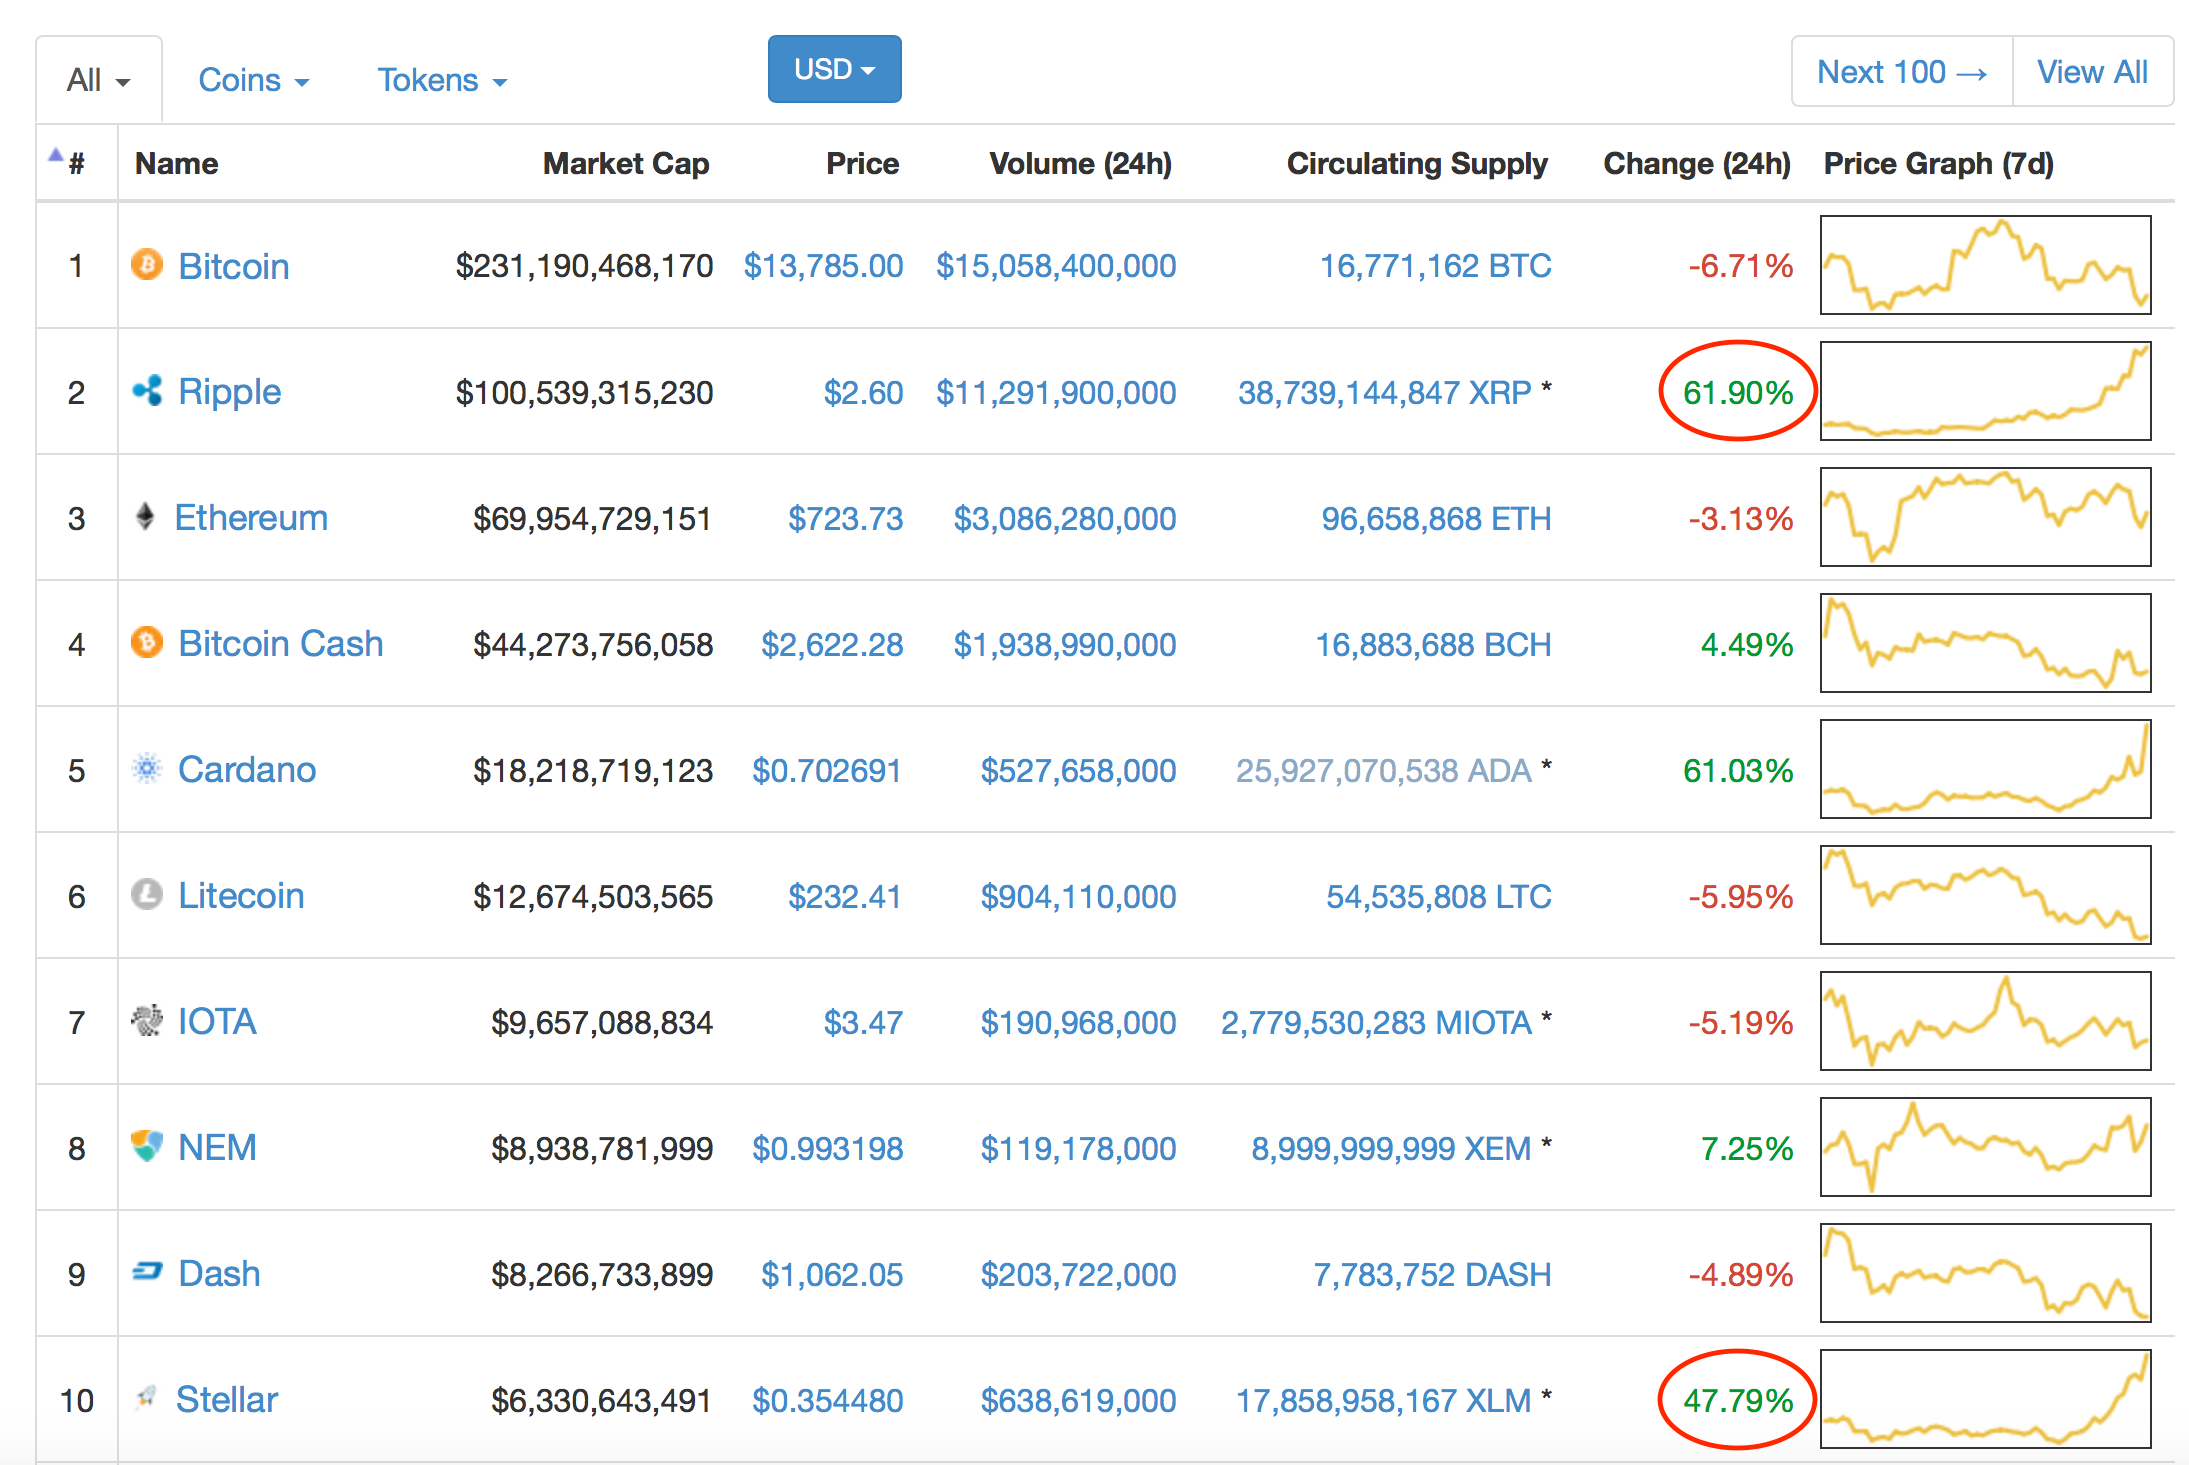The width and height of the screenshot is (2189, 1465).
Task: Click the Bitcoin Cash logo icon
Action: pos(147,642)
